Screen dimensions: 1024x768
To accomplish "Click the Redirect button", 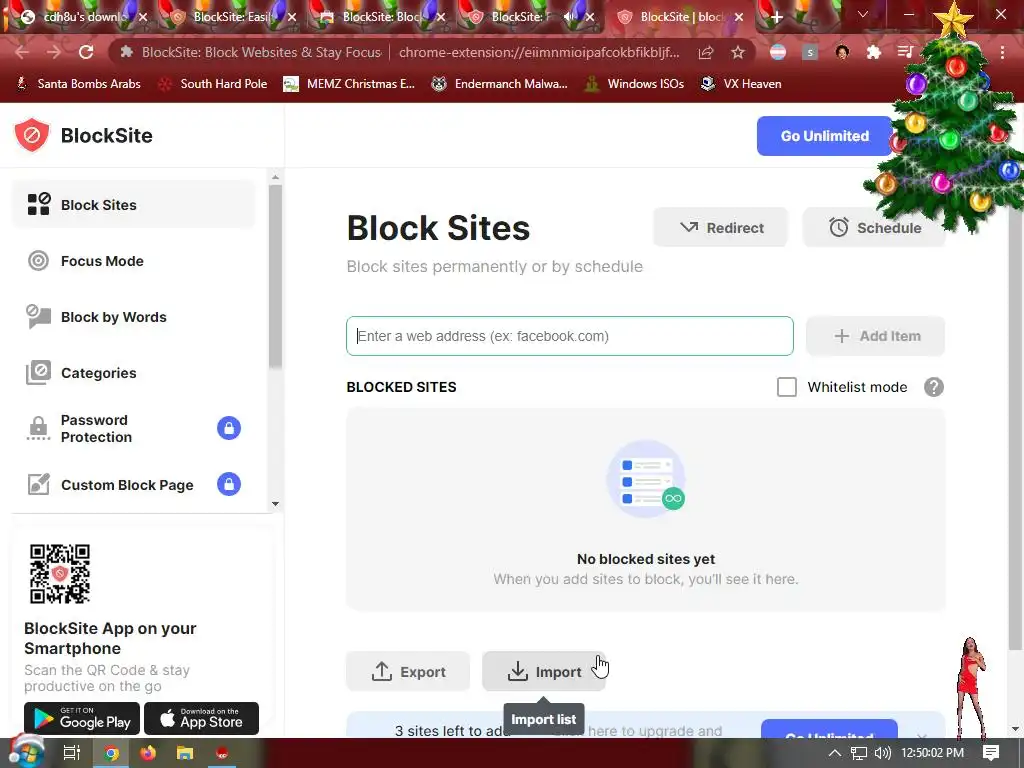I will (721, 227).
